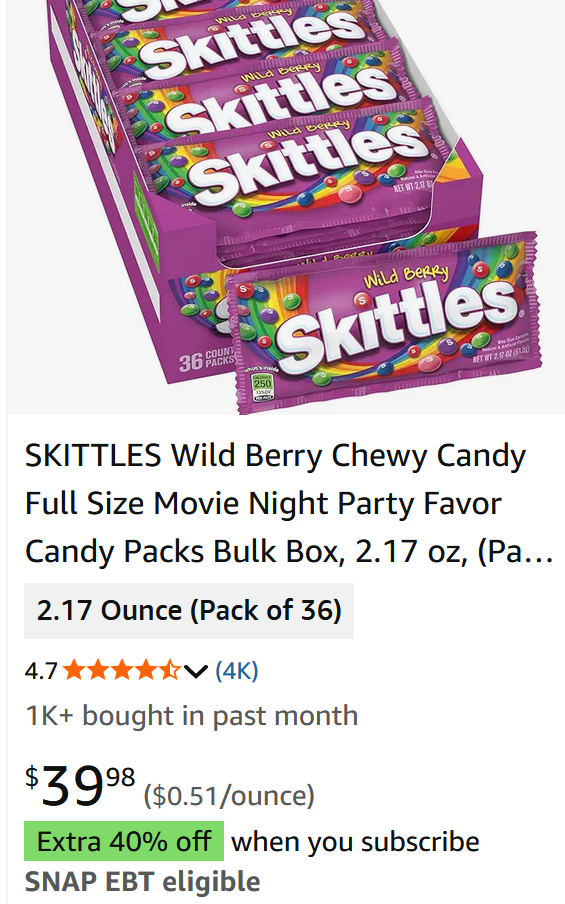Screen dimensions: 565x904
Task: Click the 250 calories label on the pack
Action: pyautogui.click(x=262, y=386)
